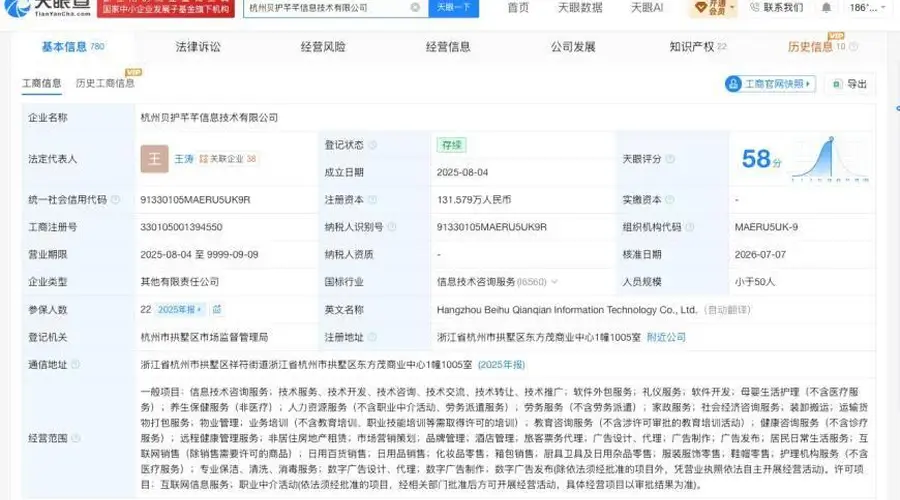Click 其他有限责任公司 company type value

pyautogui.click(x=180, y=282)
